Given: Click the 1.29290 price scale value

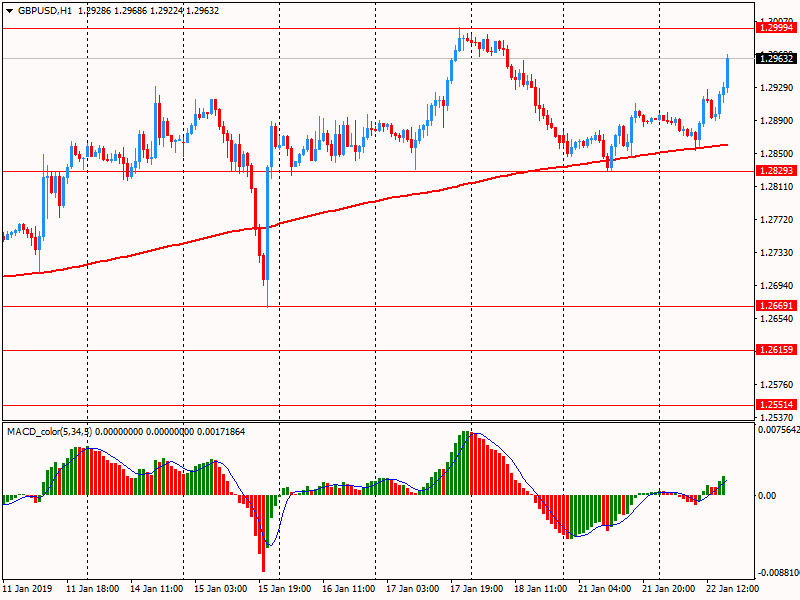Looking at the screenshot, I should (777, 88).
